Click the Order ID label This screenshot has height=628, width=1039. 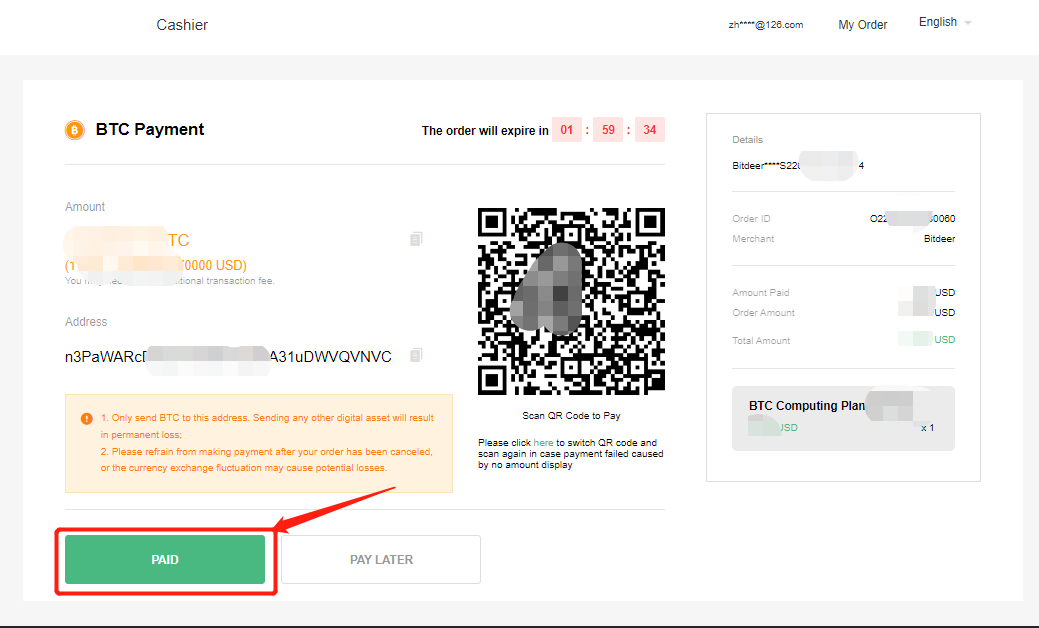coord(751,219)
